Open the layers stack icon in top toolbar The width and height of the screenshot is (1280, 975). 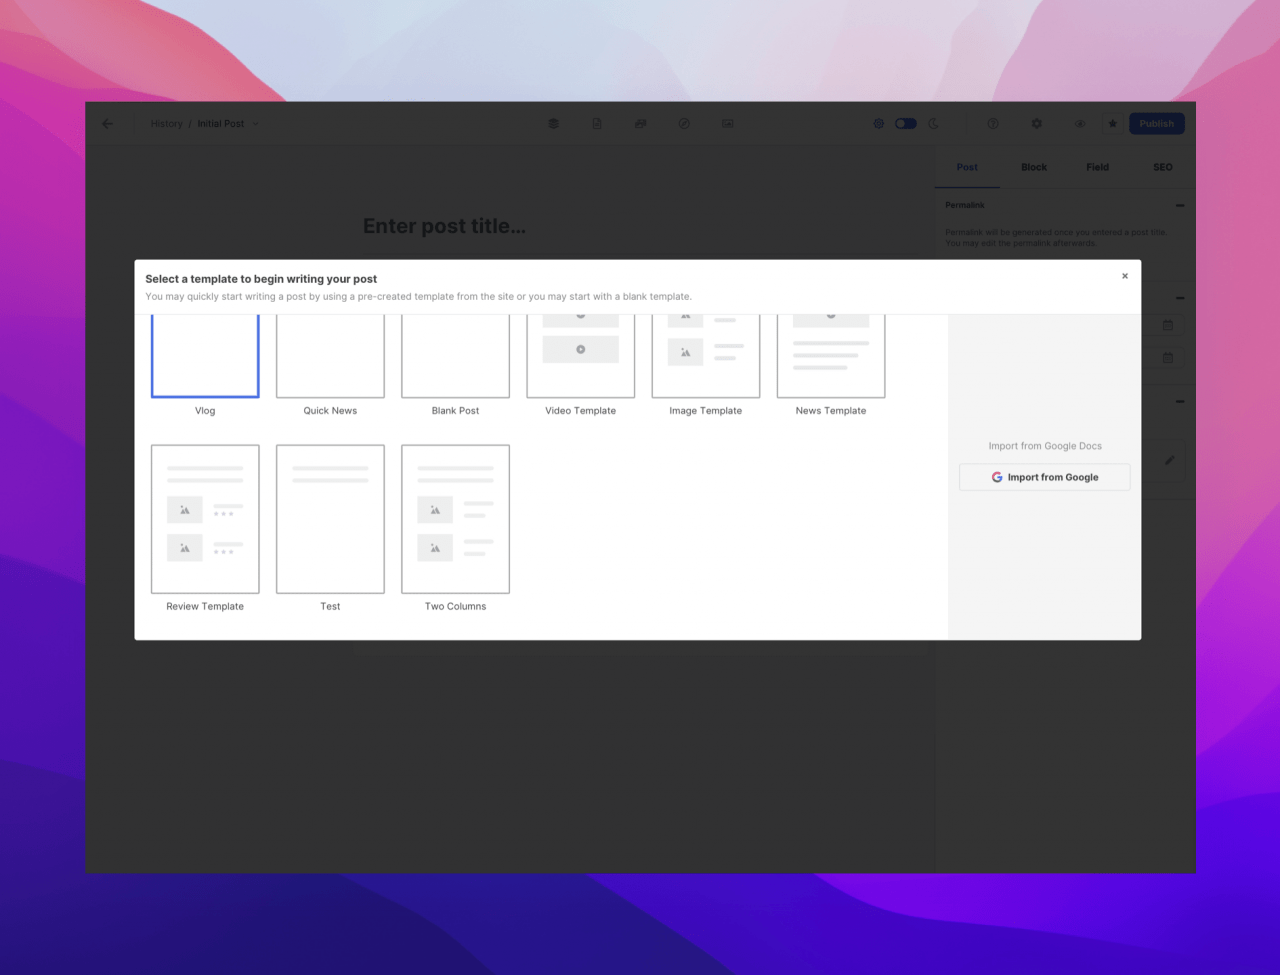point(553,124)
